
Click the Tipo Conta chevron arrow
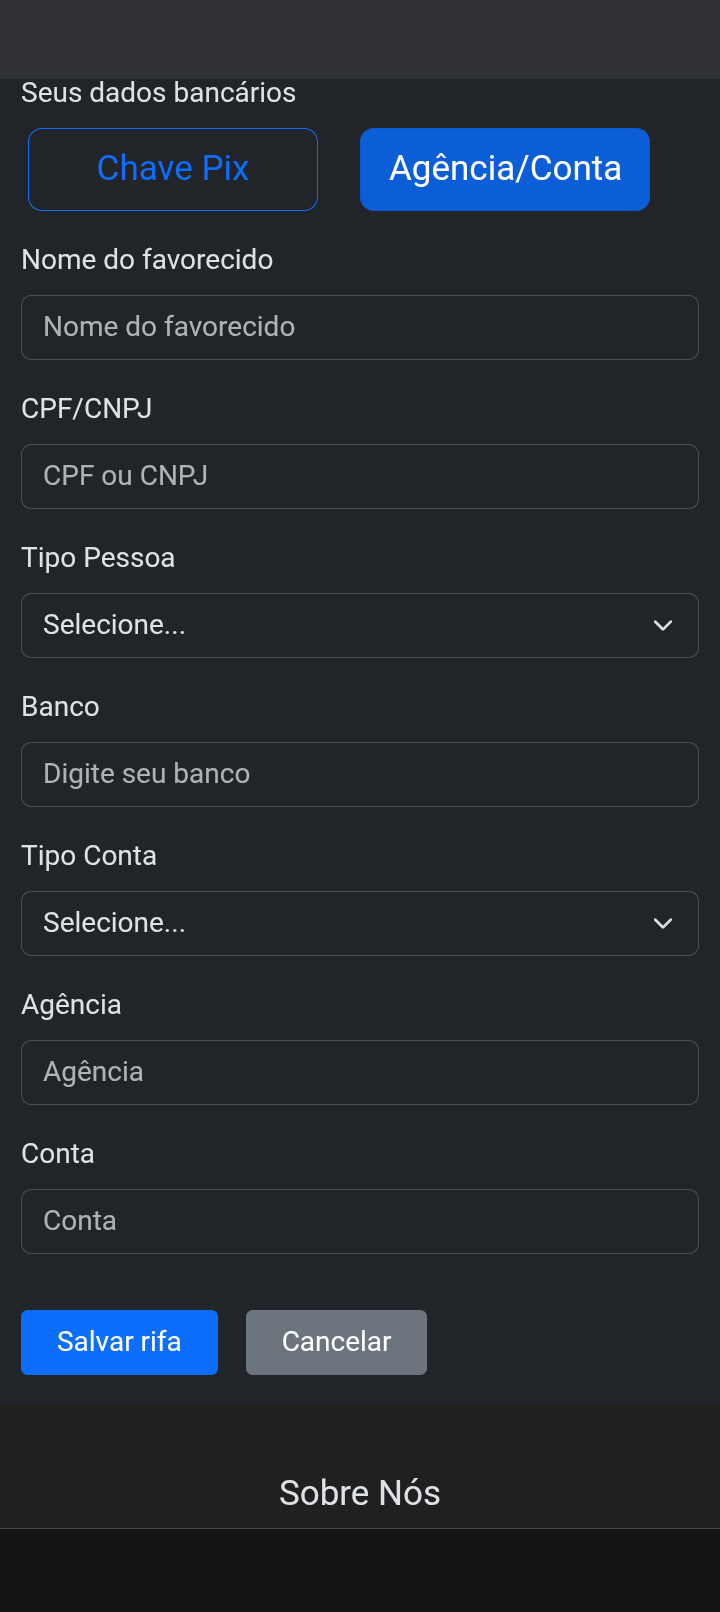pyautogui.click(x=662, y=923)
